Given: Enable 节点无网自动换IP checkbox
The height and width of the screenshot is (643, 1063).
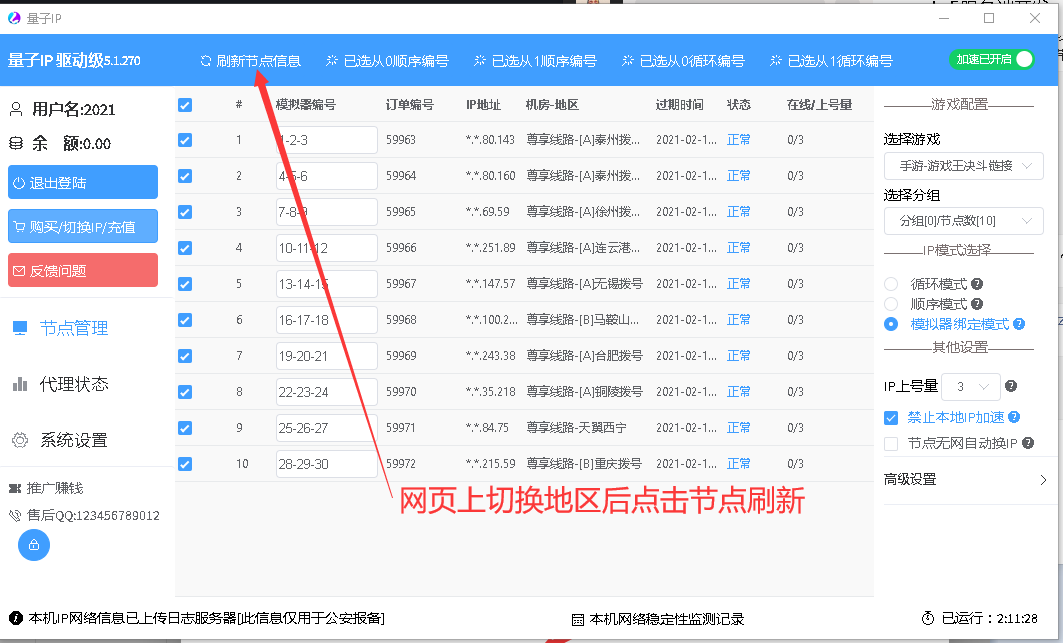Looking at the screenshot, I should click(891, 443).
